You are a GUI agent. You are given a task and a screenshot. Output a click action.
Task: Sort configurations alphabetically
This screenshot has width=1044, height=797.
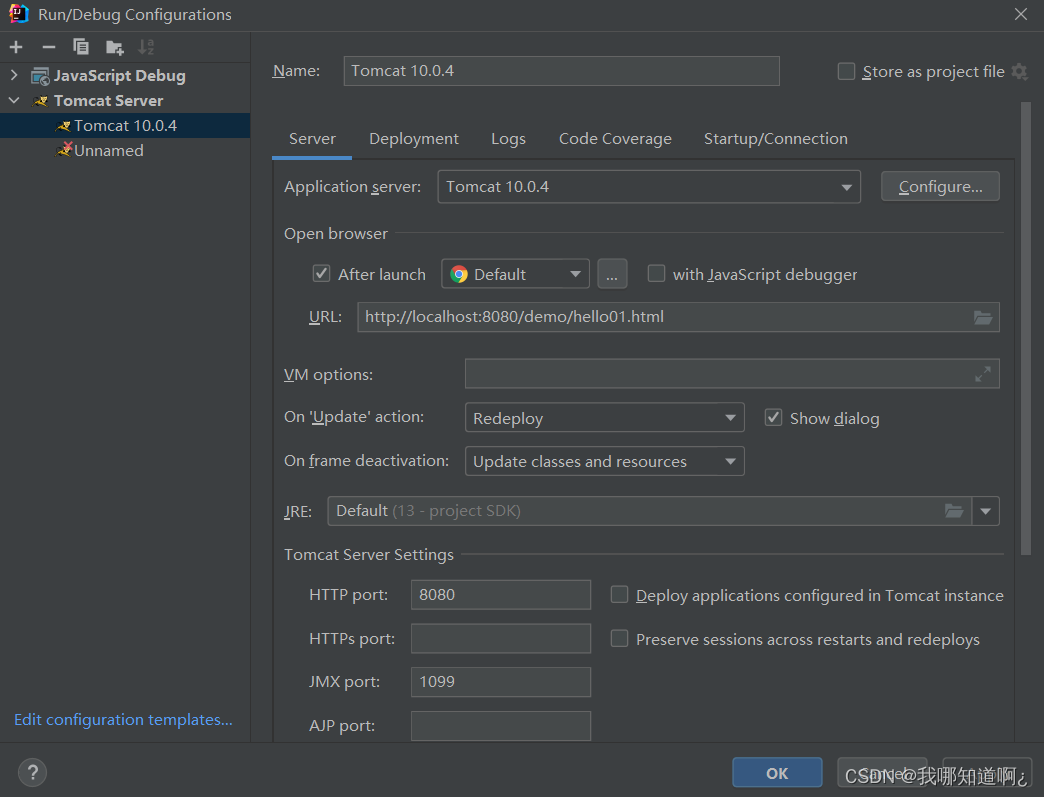pos(146,47)
